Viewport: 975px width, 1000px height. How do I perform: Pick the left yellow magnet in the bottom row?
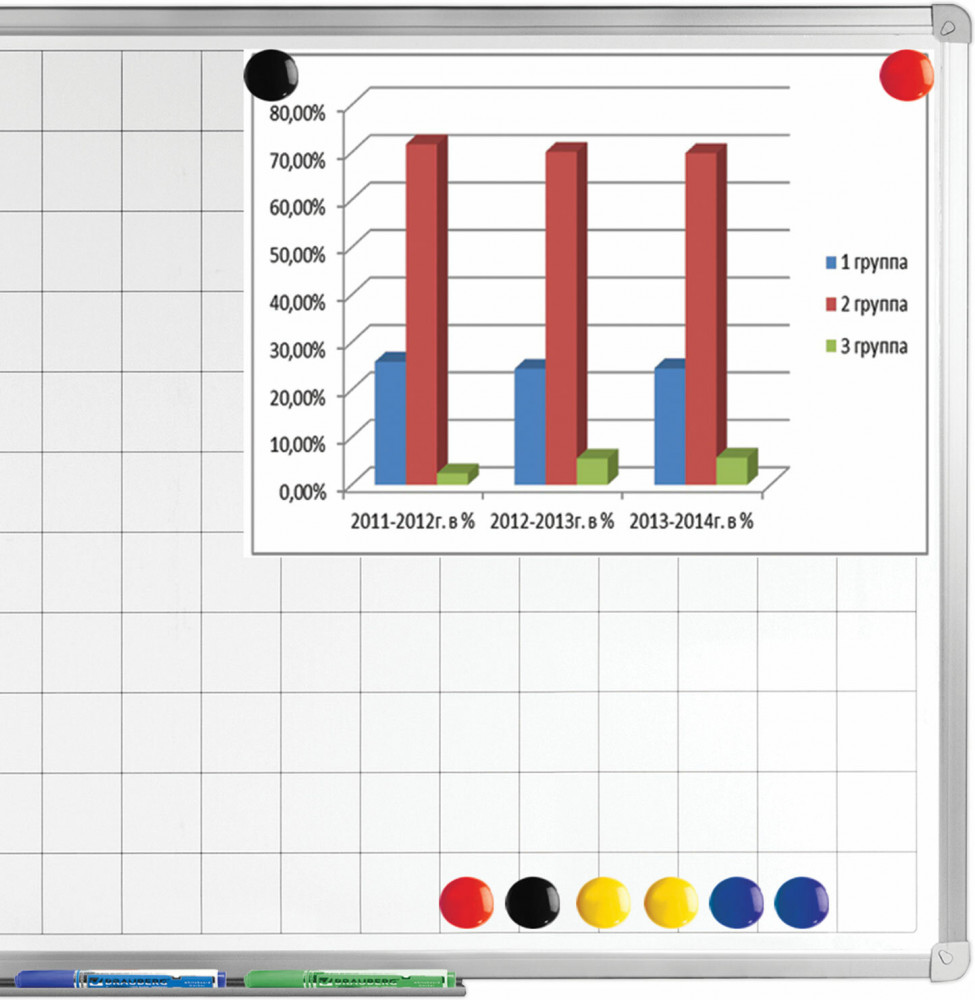coord(603,902)
